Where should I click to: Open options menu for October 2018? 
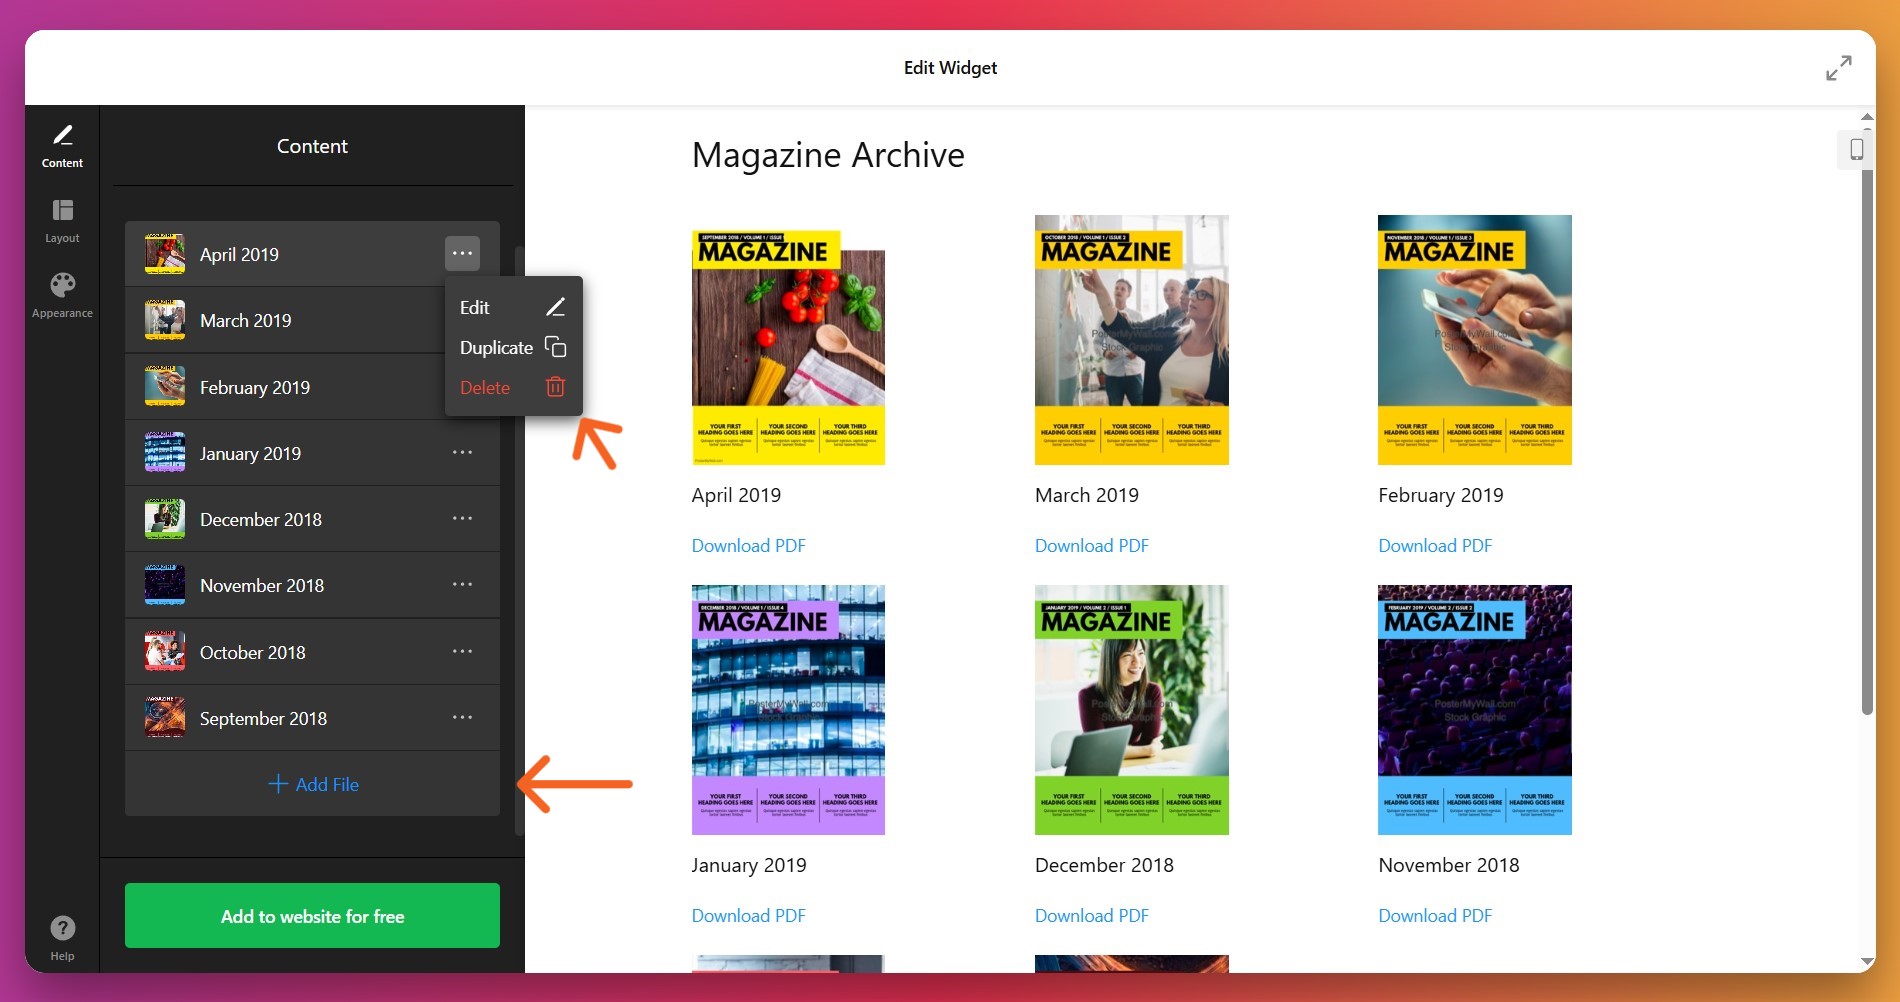coord(462,651)
